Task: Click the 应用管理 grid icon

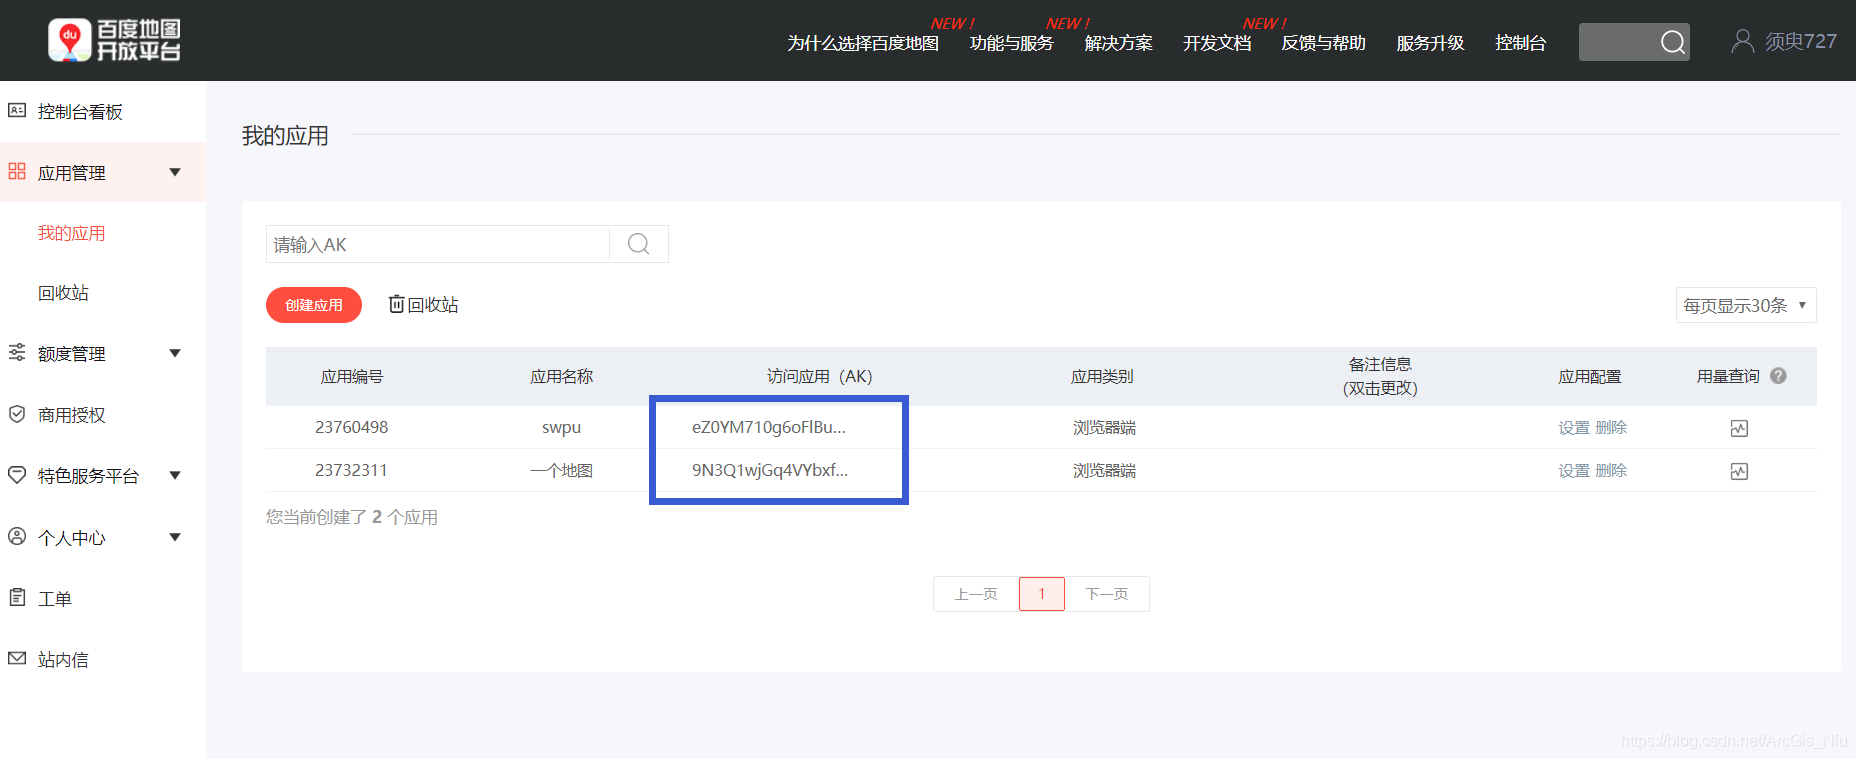Action: pyautogui.click(x=17, y=171)
